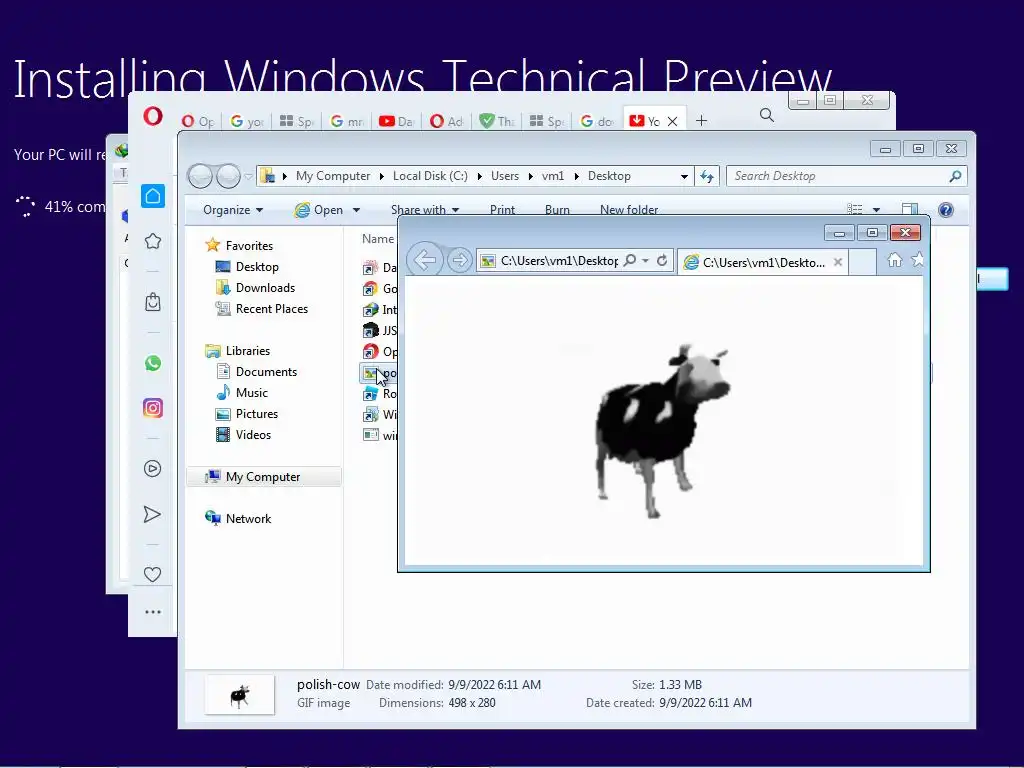The image size is (1024, 768).
Task: Open Instagram in Opera sidebar
Action: [153, 408]
